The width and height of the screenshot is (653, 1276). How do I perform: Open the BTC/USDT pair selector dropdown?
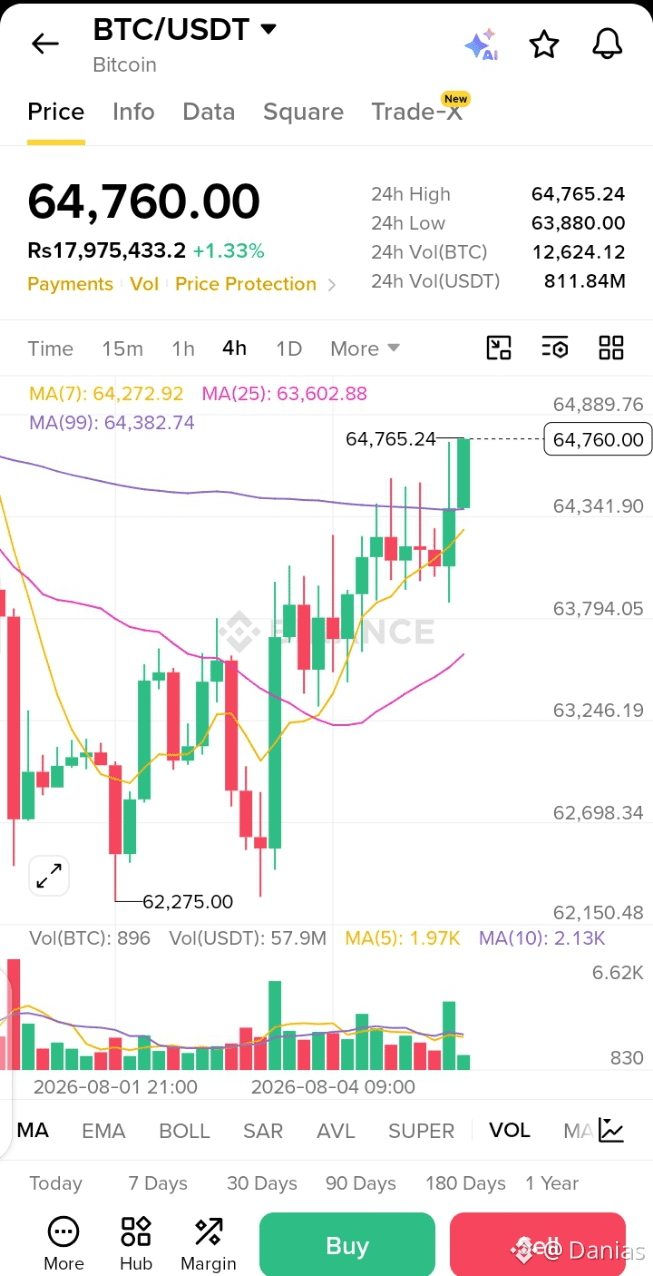tap(185, 30)
